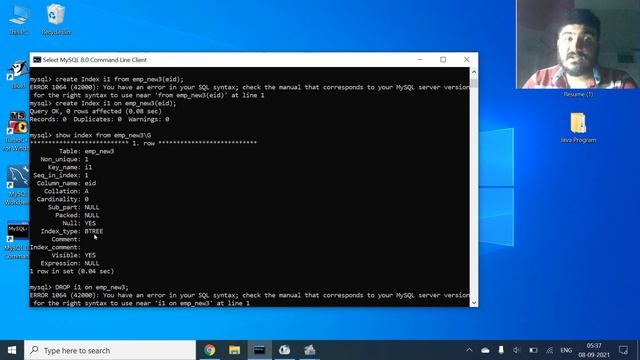This screenshot has height=360, width=640.
Task: Click the 'Records: 0 Duplicates: 0 Warnings: 0' line
Action: 100,119
